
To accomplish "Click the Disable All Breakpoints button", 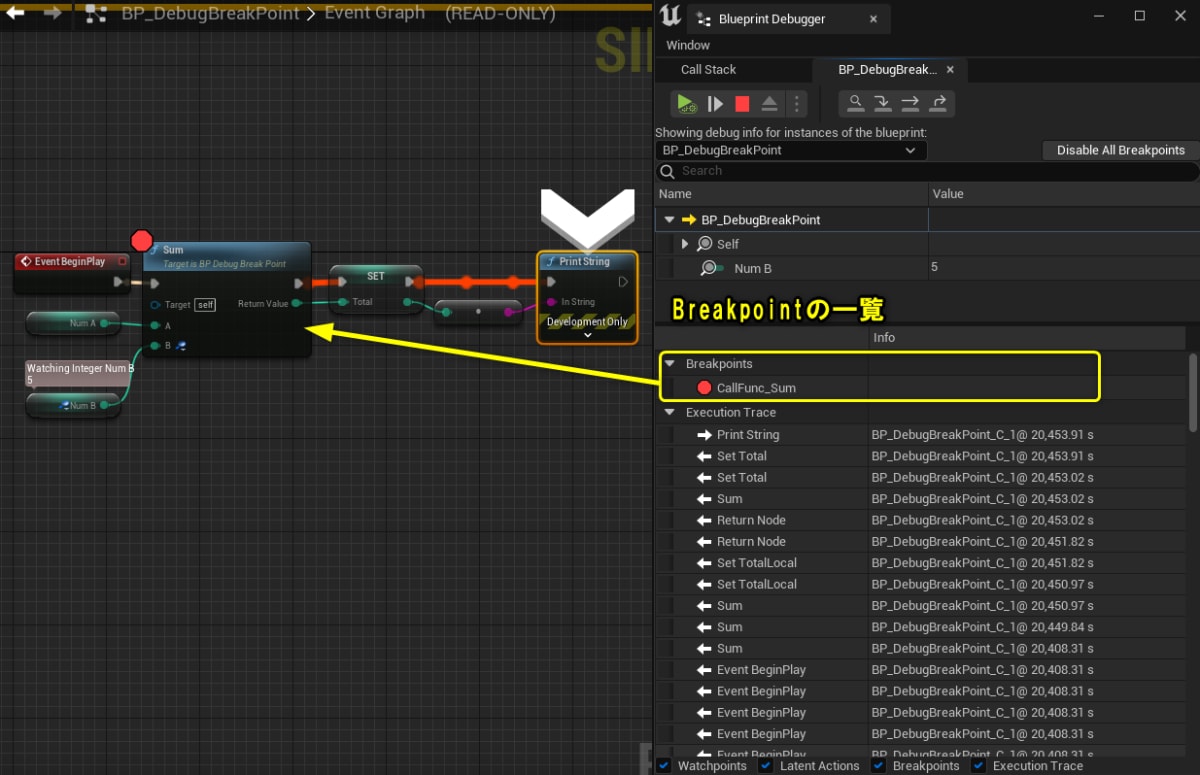I will [x=1119, y=150].
